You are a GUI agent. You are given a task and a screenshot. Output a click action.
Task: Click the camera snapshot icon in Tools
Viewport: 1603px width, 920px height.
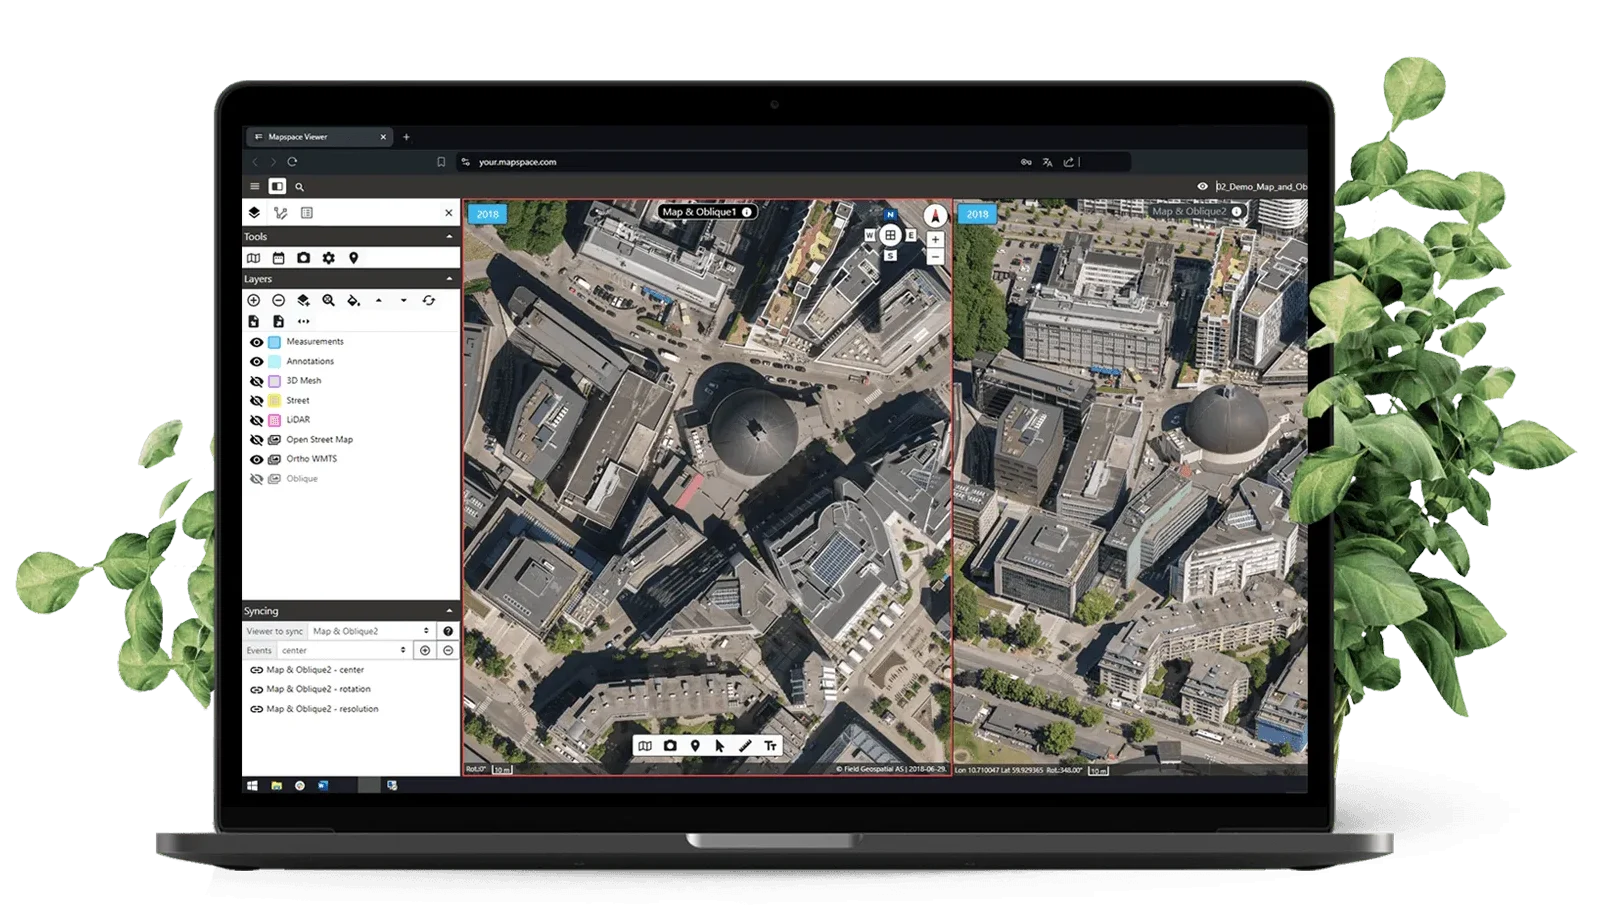click(x=303, y=258)
